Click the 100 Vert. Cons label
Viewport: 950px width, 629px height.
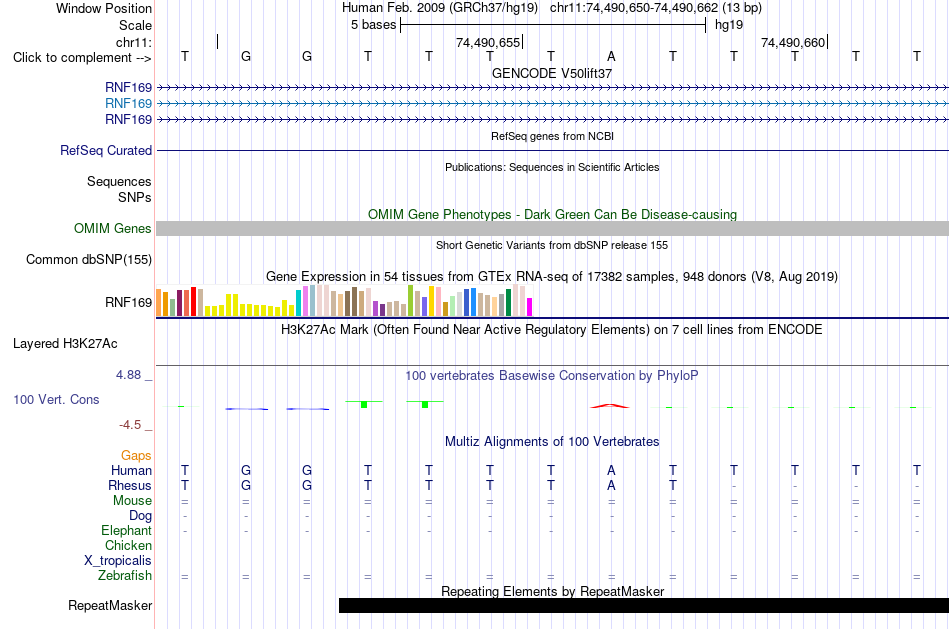click(x=56, y=399)
